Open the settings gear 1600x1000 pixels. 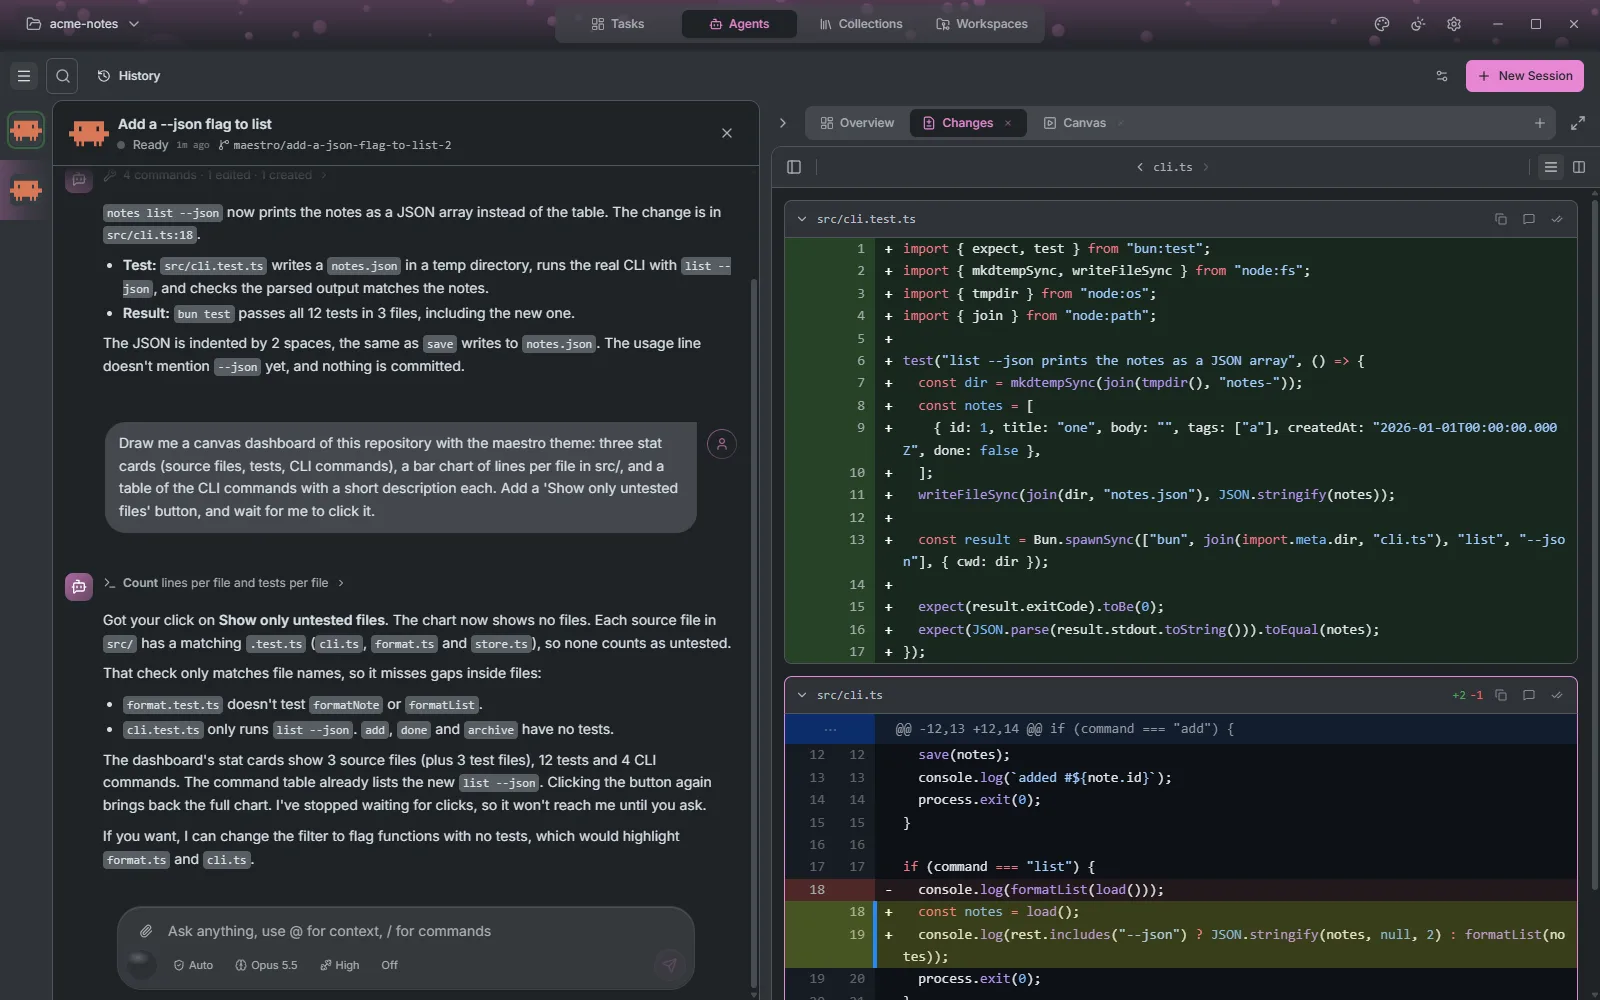(x=1454, y=24)
